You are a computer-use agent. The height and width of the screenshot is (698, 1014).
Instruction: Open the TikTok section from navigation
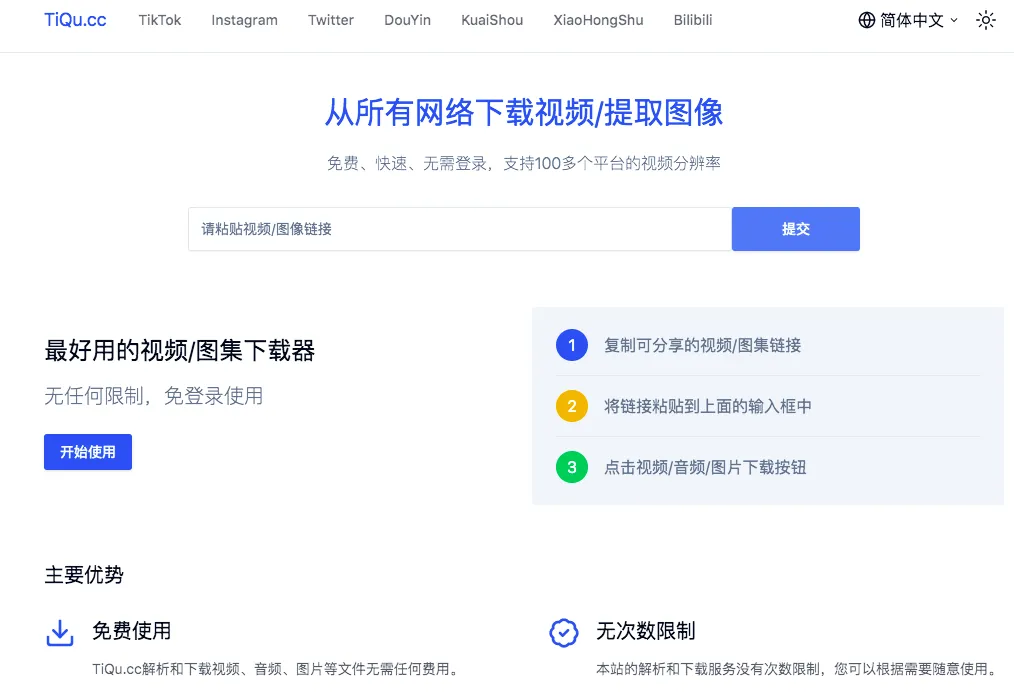click(x=160, y=20)
